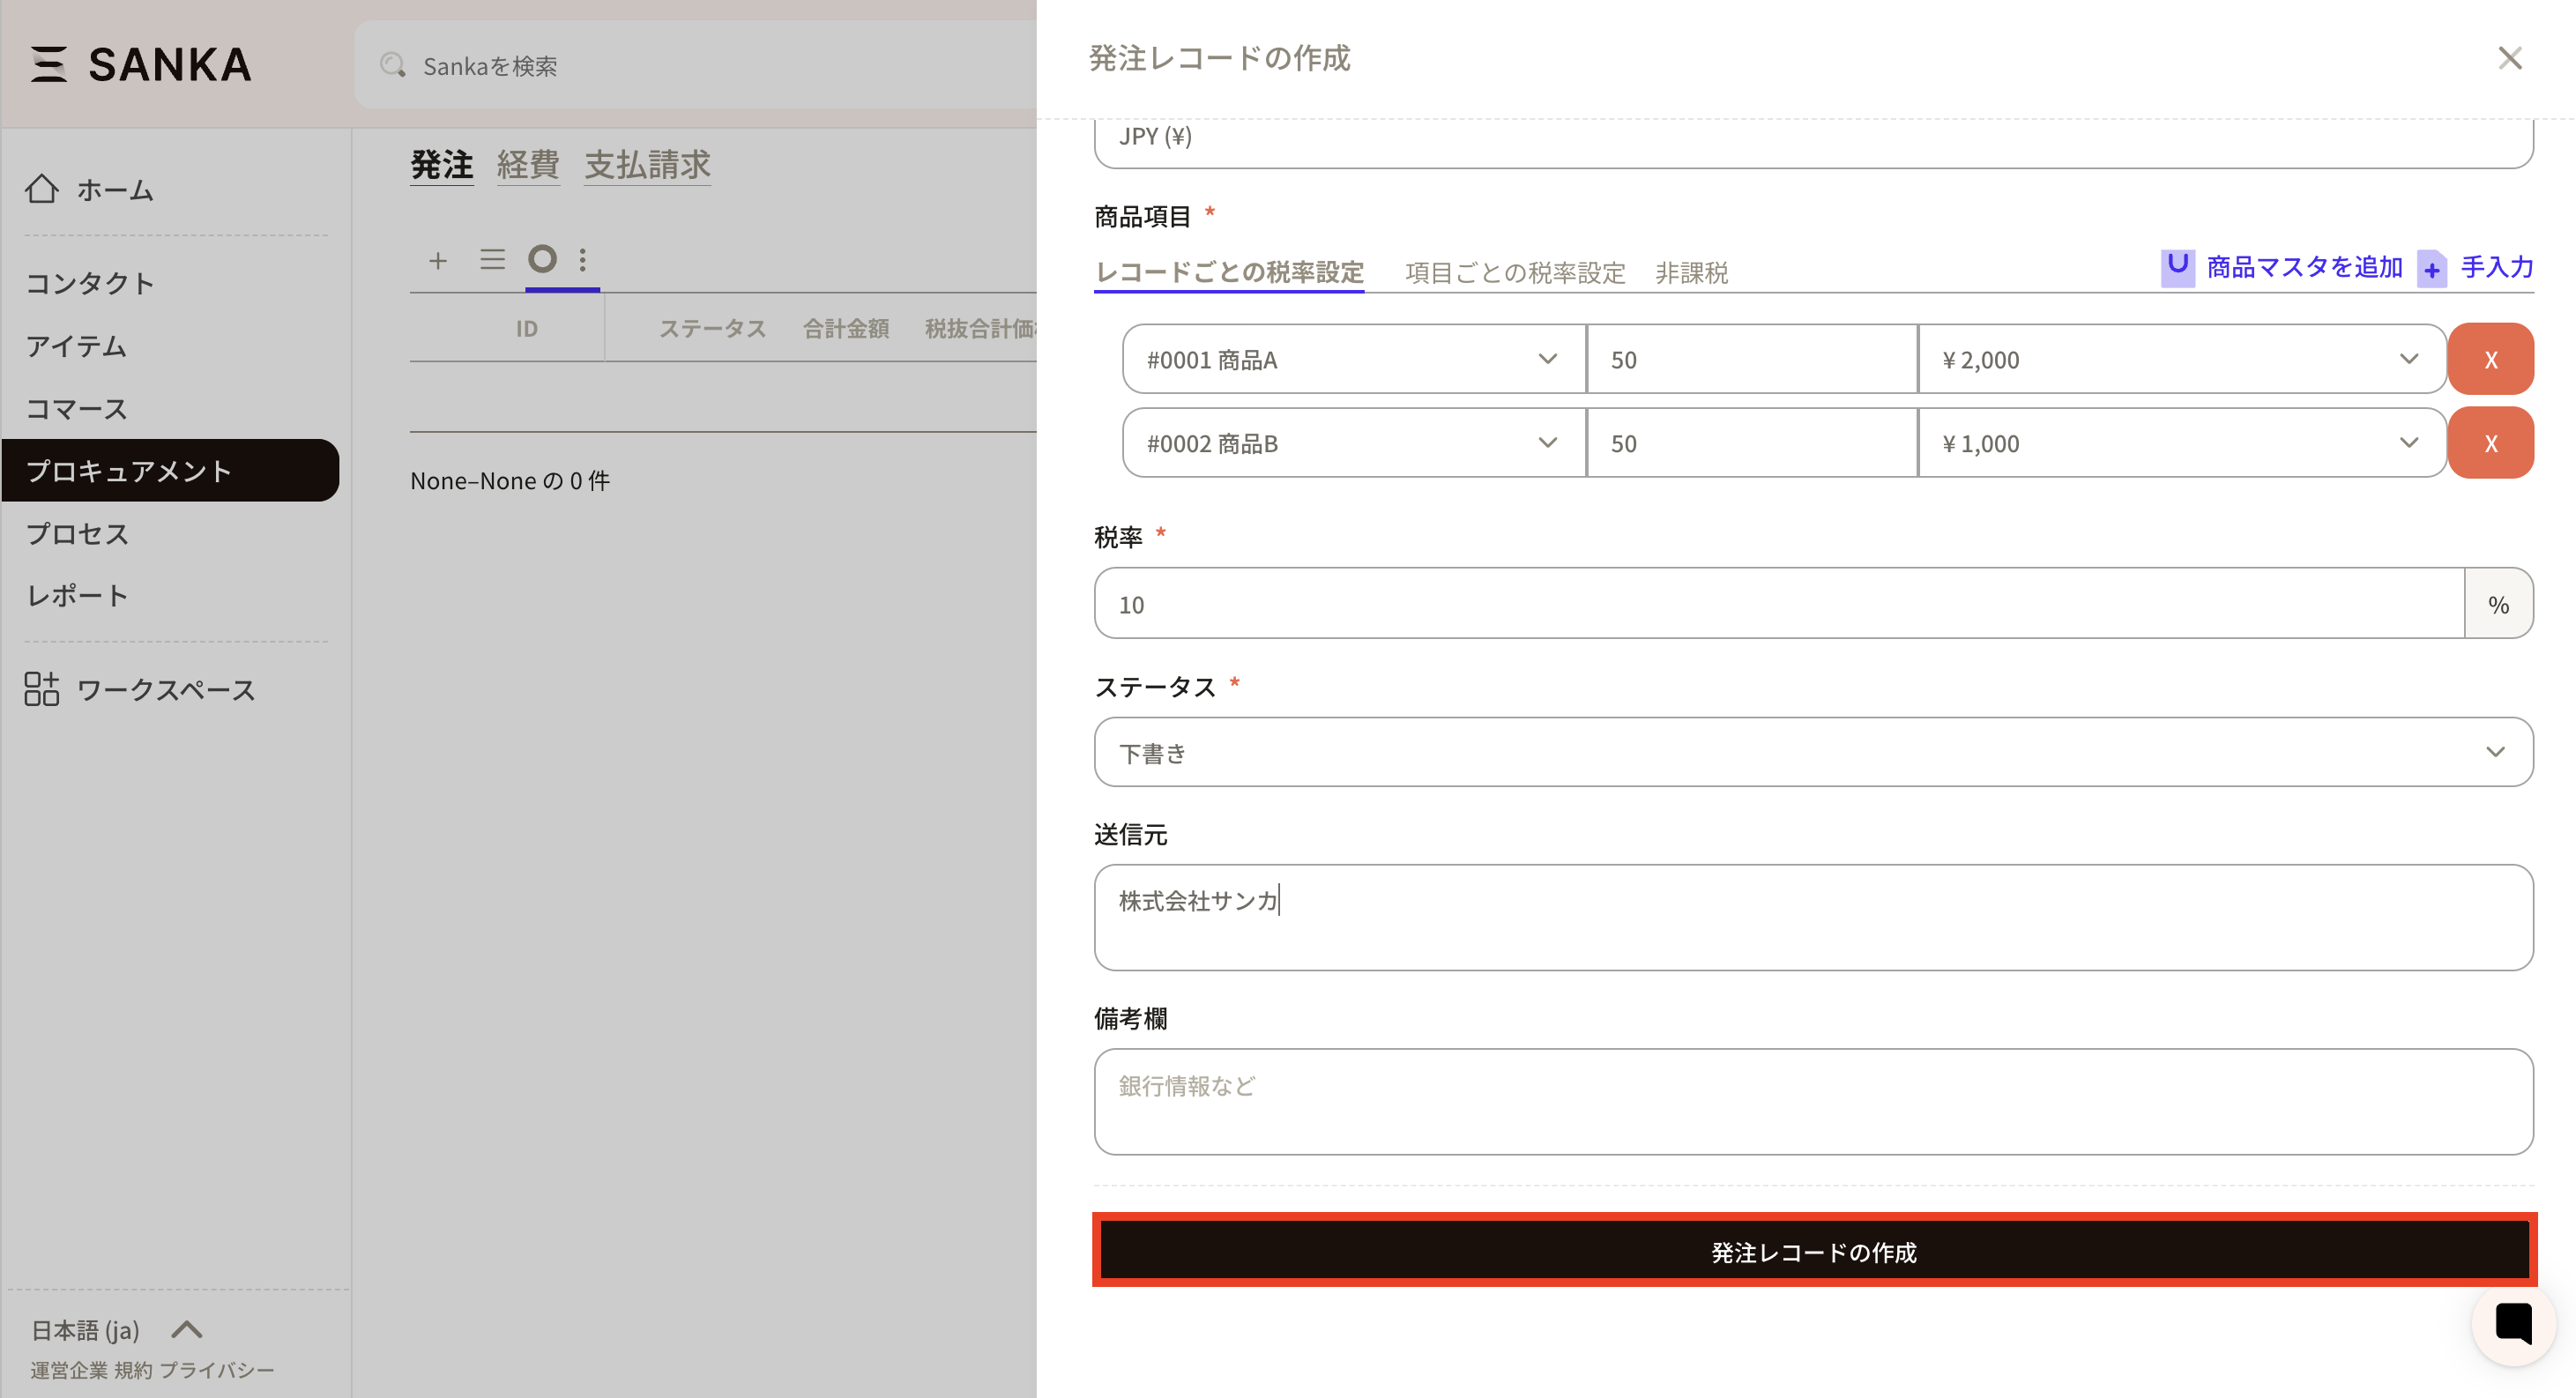The height and width of the screenshot is (1398, 2576).
Task: Open the 経費 tab in the header
Action: click(x=527, y=164)
